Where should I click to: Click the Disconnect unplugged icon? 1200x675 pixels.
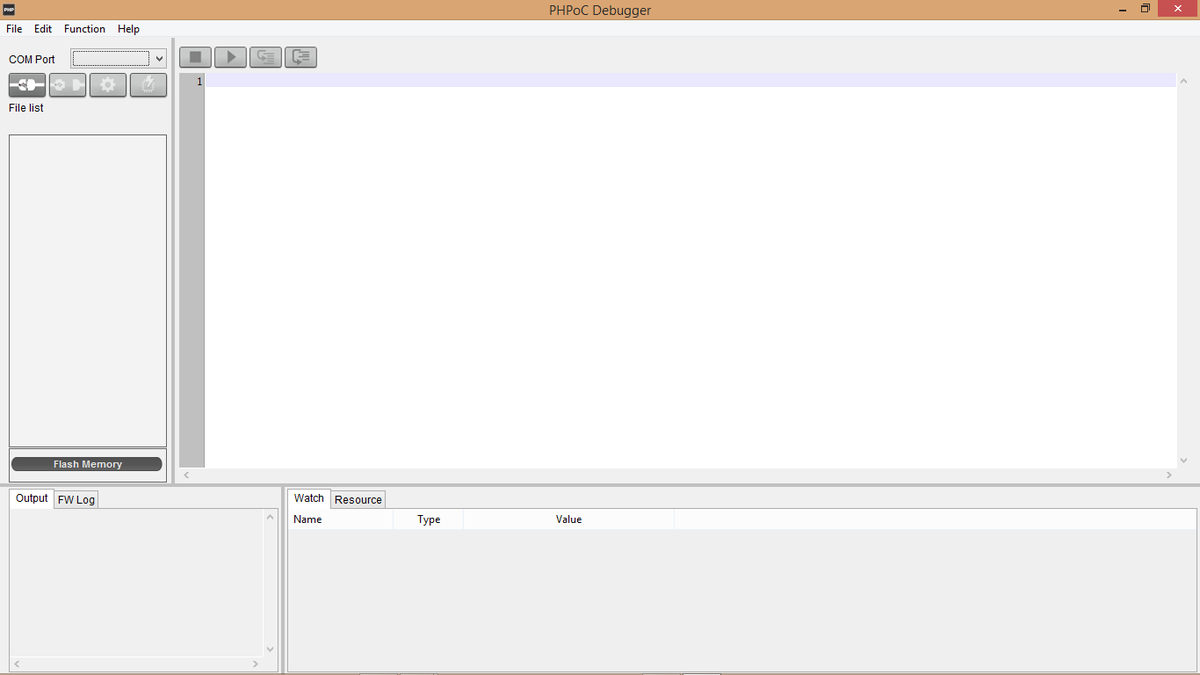68,85
